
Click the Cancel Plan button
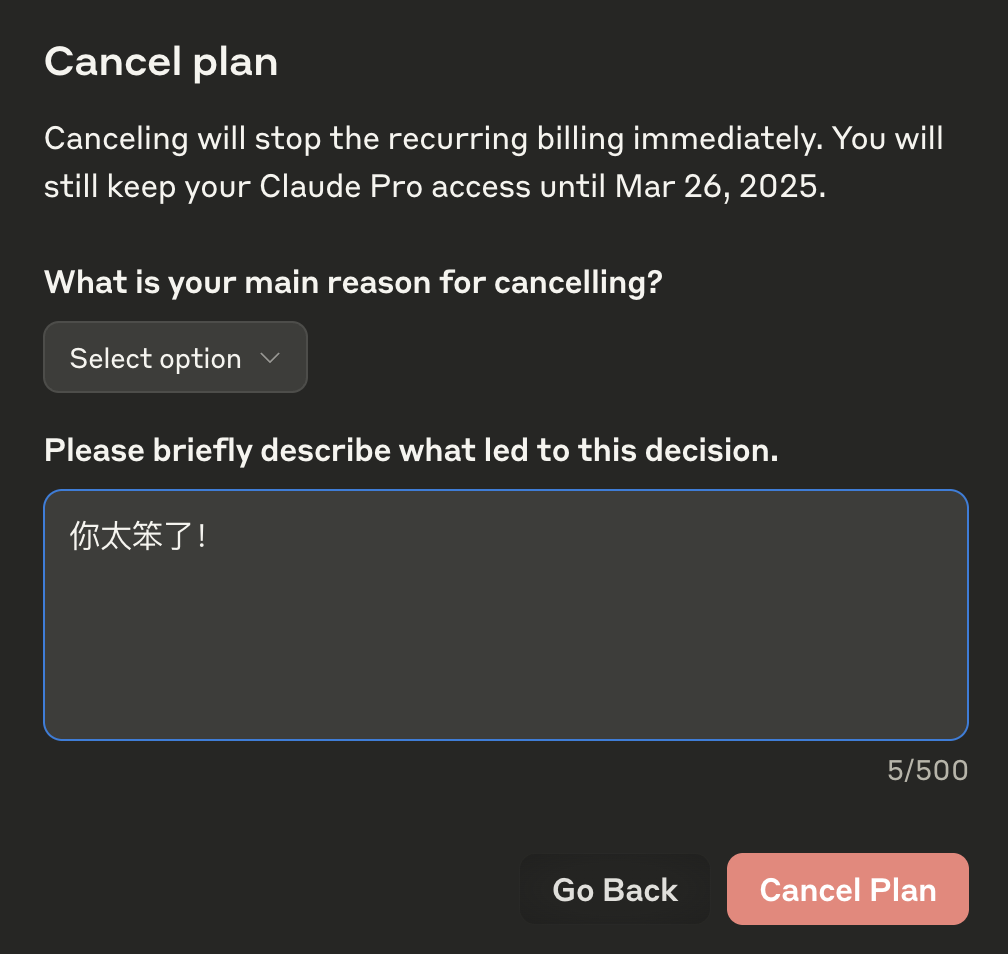pyautogui.click(x=847, y=889)
